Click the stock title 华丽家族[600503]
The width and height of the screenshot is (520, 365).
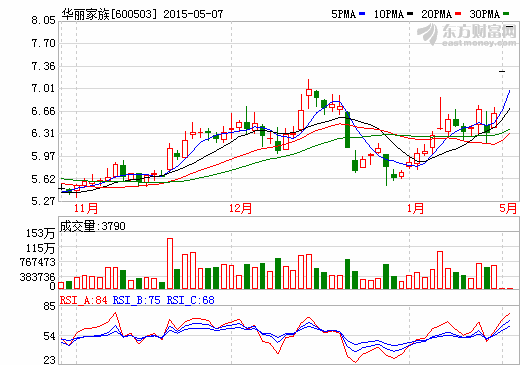[x=109, y=14]
